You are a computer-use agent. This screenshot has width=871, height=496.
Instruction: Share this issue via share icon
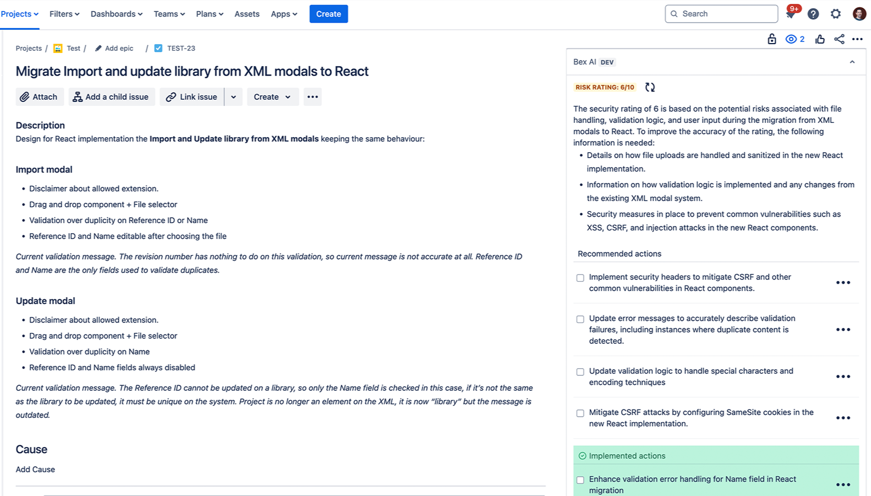pyautogui.click(x=839, y=39)
